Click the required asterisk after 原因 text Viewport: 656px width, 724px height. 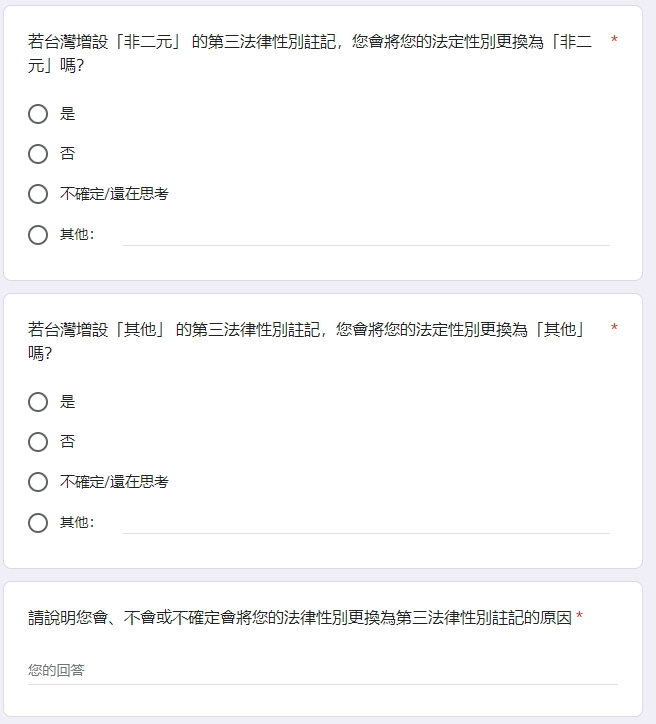(x=579, y=616)
